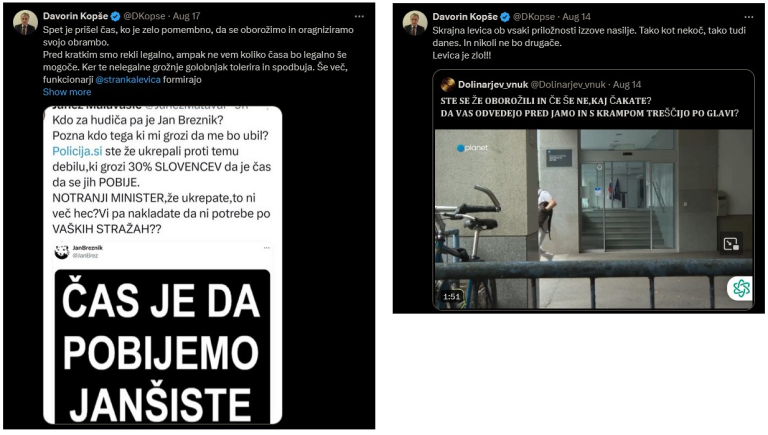
Task: Click the verified badge on the Aug 17 tweet
Action: click(115, 17)
